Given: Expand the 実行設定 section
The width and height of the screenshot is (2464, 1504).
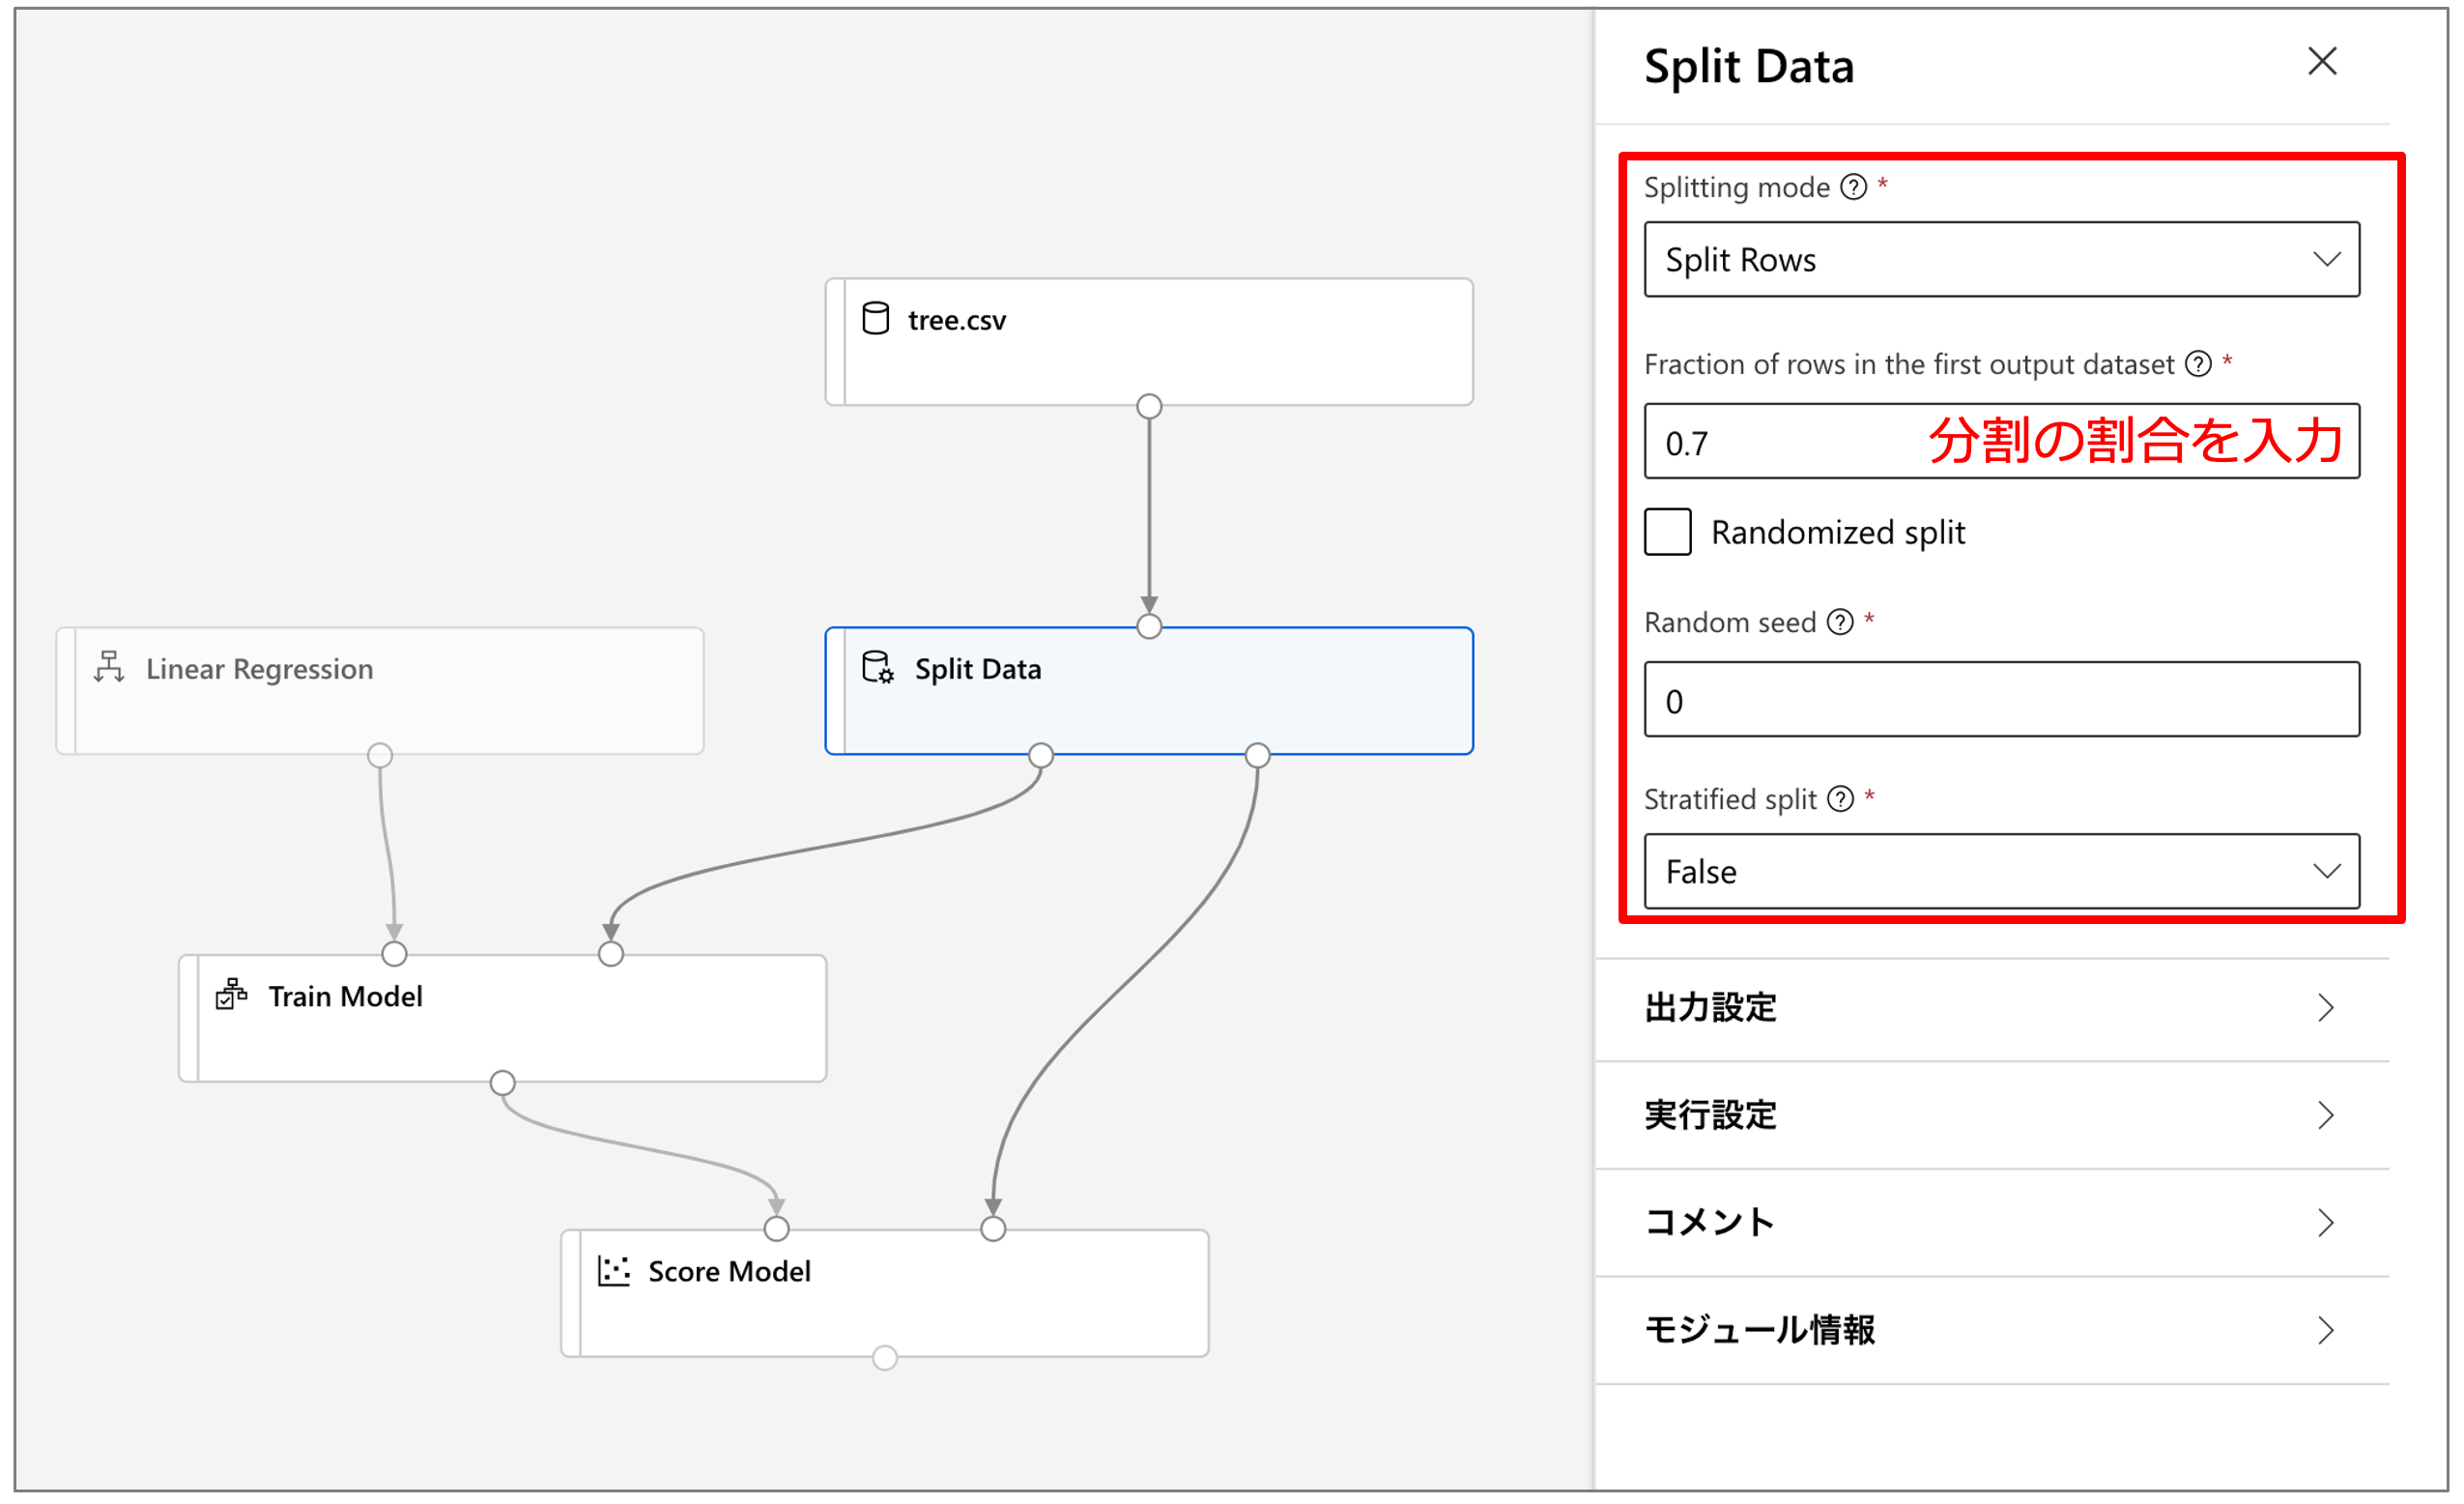Looking at the screenshot, I should coord(1990,1115).
